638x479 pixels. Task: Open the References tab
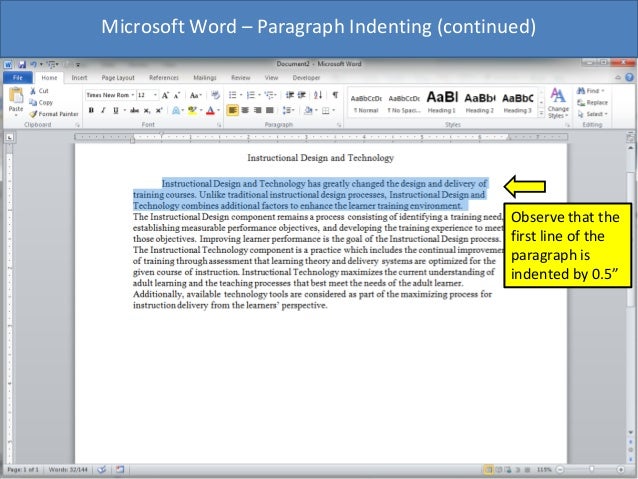(164, 77)
